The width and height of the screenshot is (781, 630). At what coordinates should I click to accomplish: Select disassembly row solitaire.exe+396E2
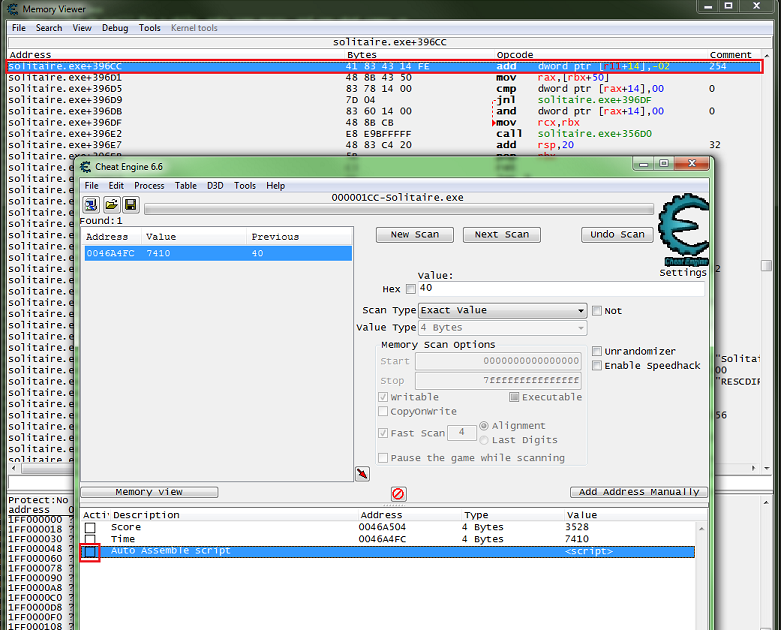[384, 134]
